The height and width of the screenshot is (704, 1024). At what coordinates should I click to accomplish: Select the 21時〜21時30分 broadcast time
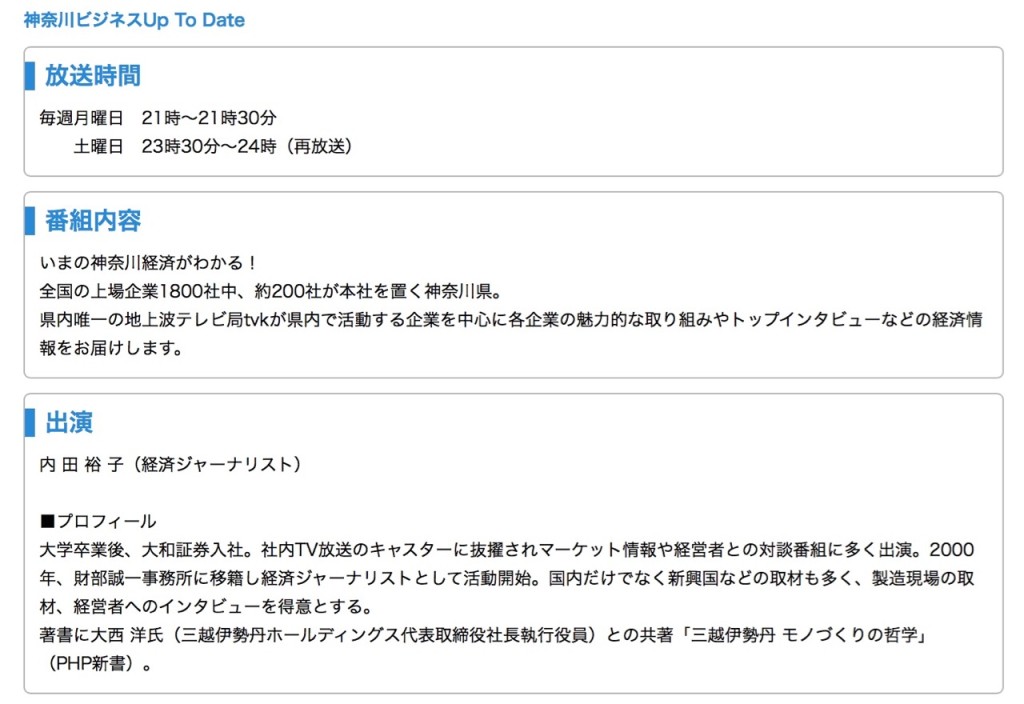(209, 118)
